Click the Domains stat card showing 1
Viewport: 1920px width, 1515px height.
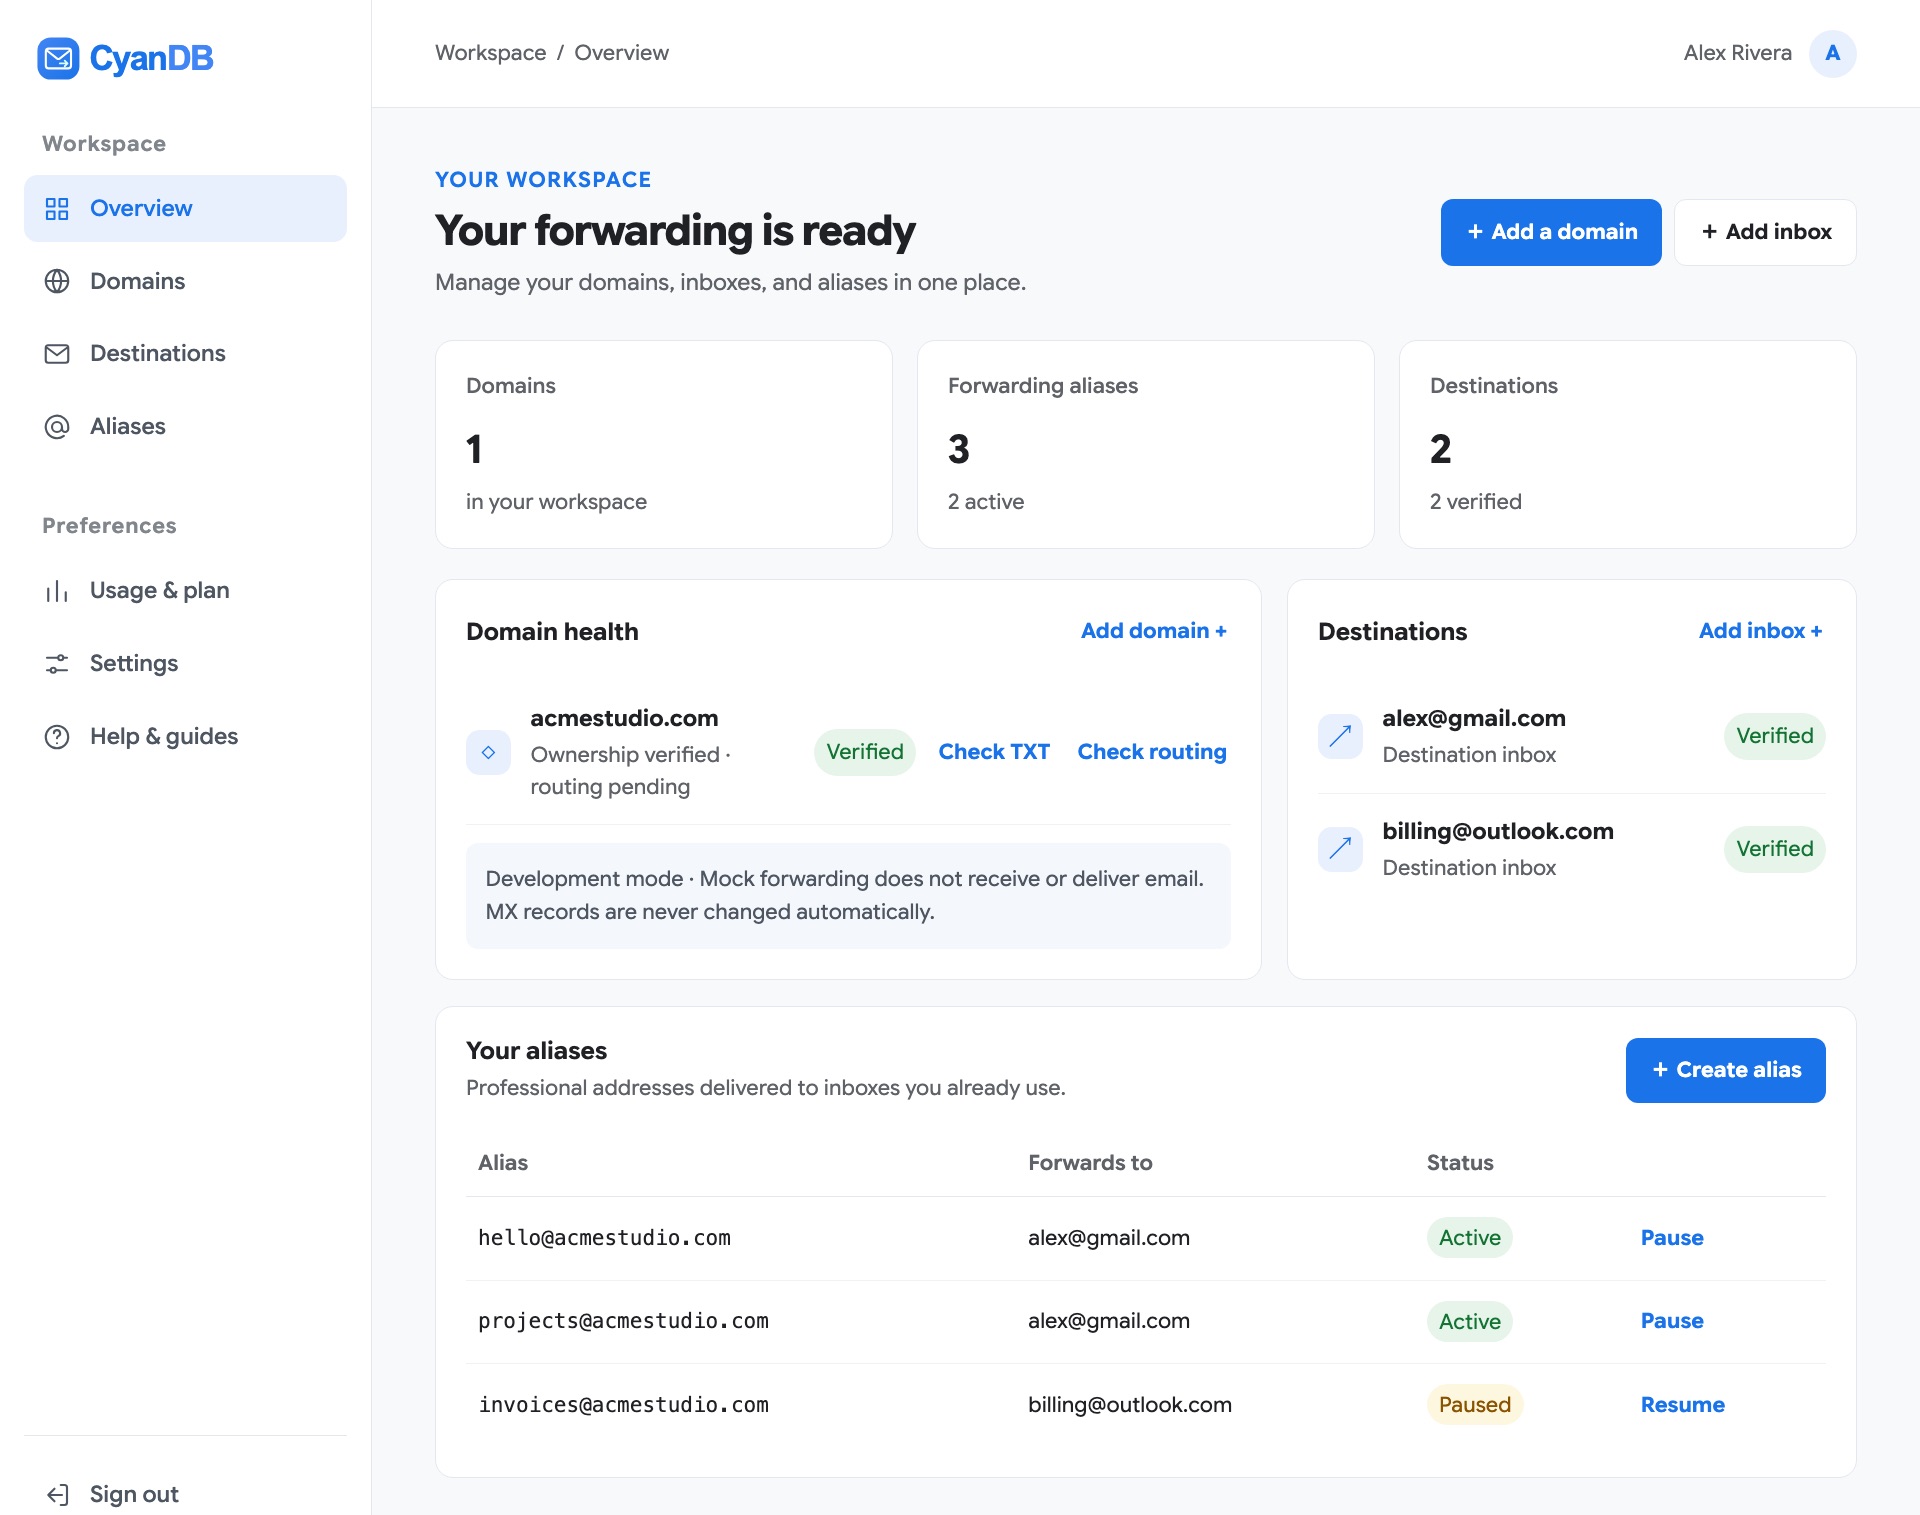click(x=663, y=444)
